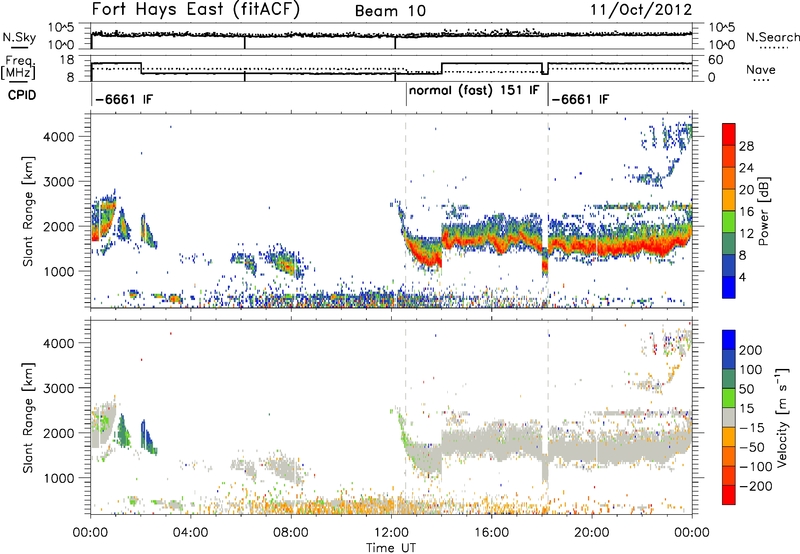
Task: Pick the light green segment of power color bar
Action: [729, 222]
